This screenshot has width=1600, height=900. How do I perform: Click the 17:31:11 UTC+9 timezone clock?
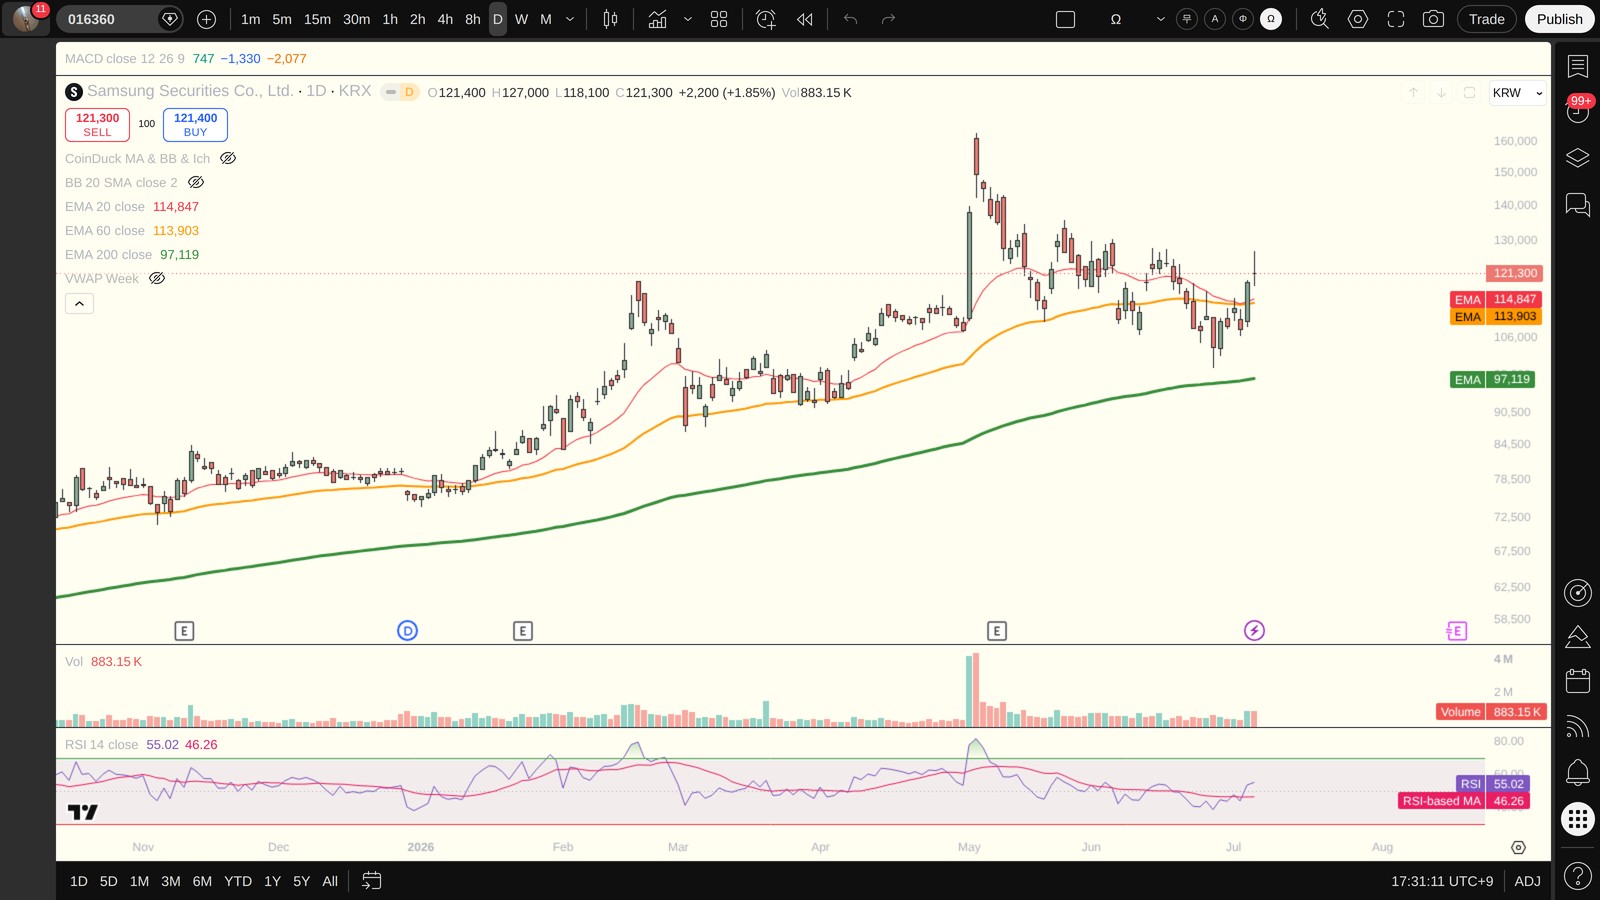tap(1442, 881)
